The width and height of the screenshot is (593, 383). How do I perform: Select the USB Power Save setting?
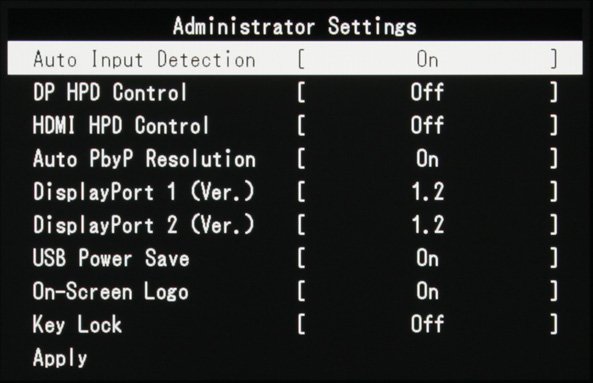pos(111,258)
